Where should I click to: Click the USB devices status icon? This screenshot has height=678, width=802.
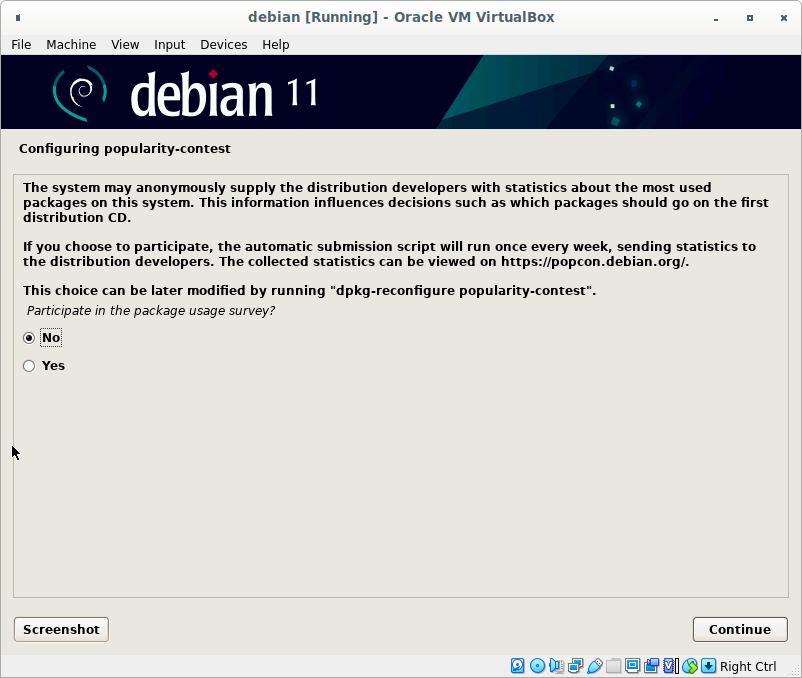point(594,666)
